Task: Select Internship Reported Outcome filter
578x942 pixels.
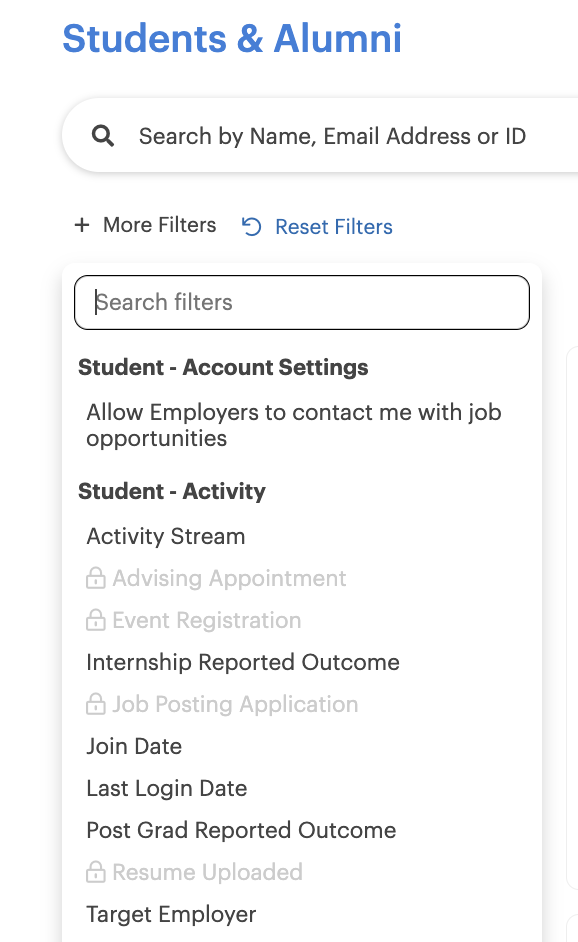Action: pyautogui.click(x=243, y=663)
